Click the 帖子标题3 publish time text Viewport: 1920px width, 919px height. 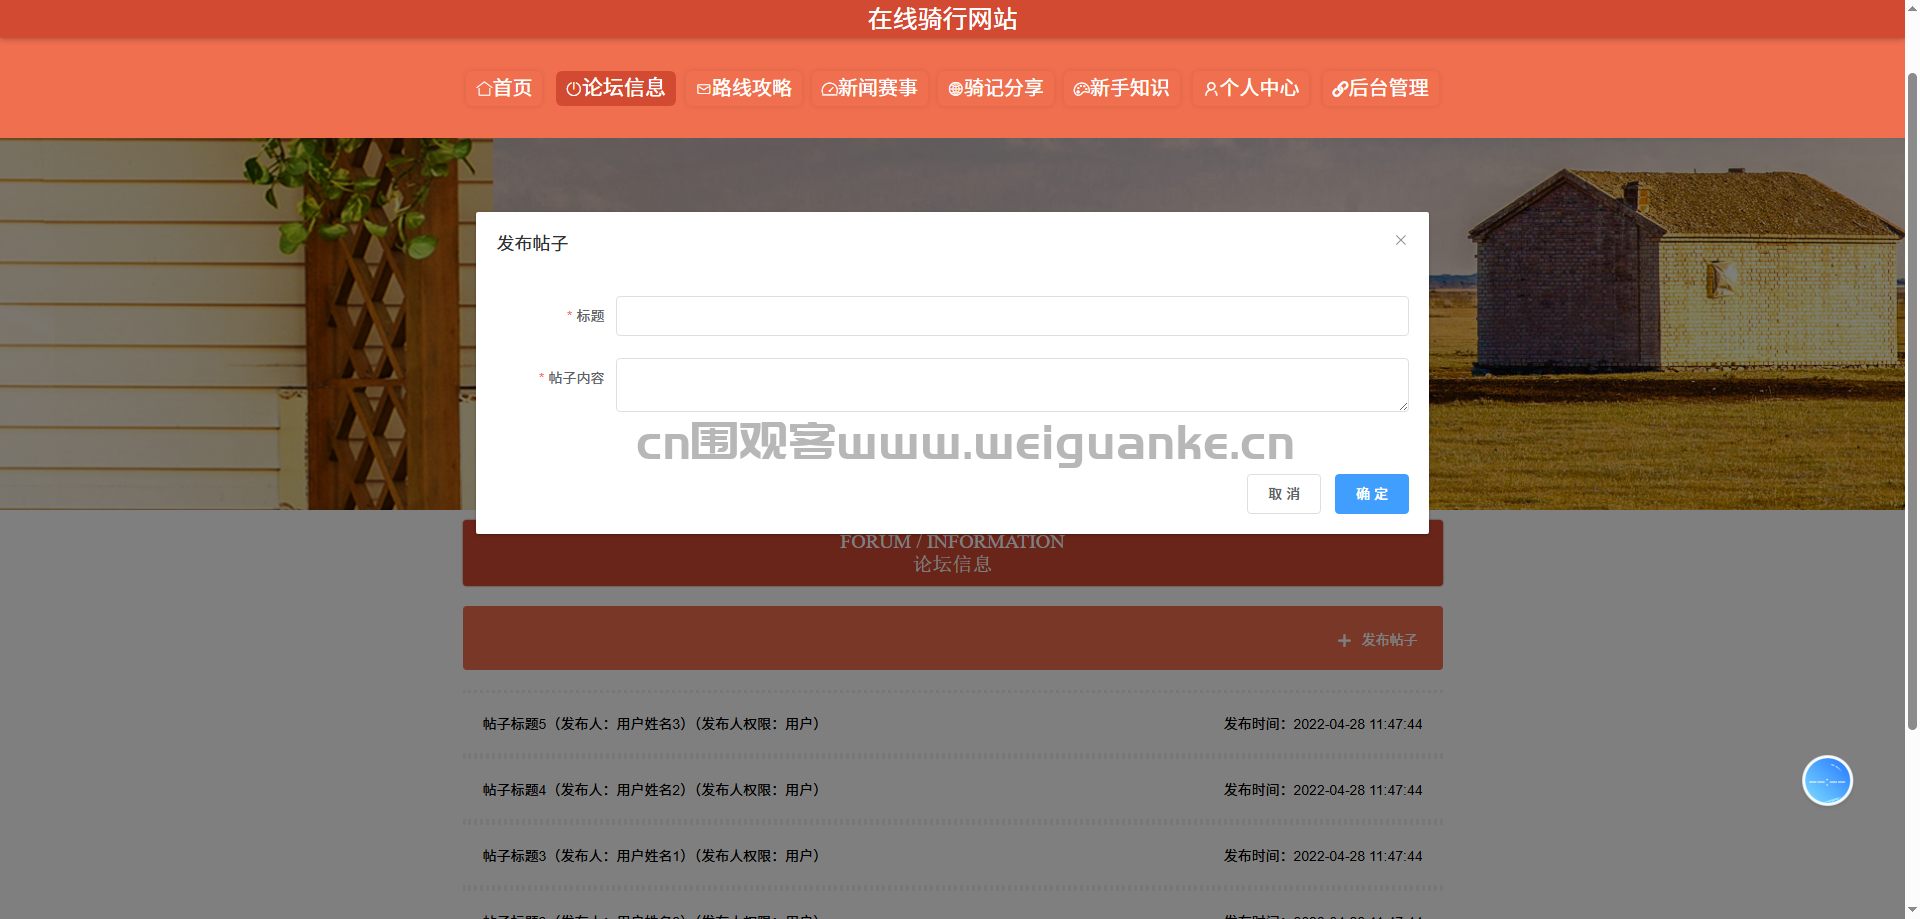pos(1323,856)
